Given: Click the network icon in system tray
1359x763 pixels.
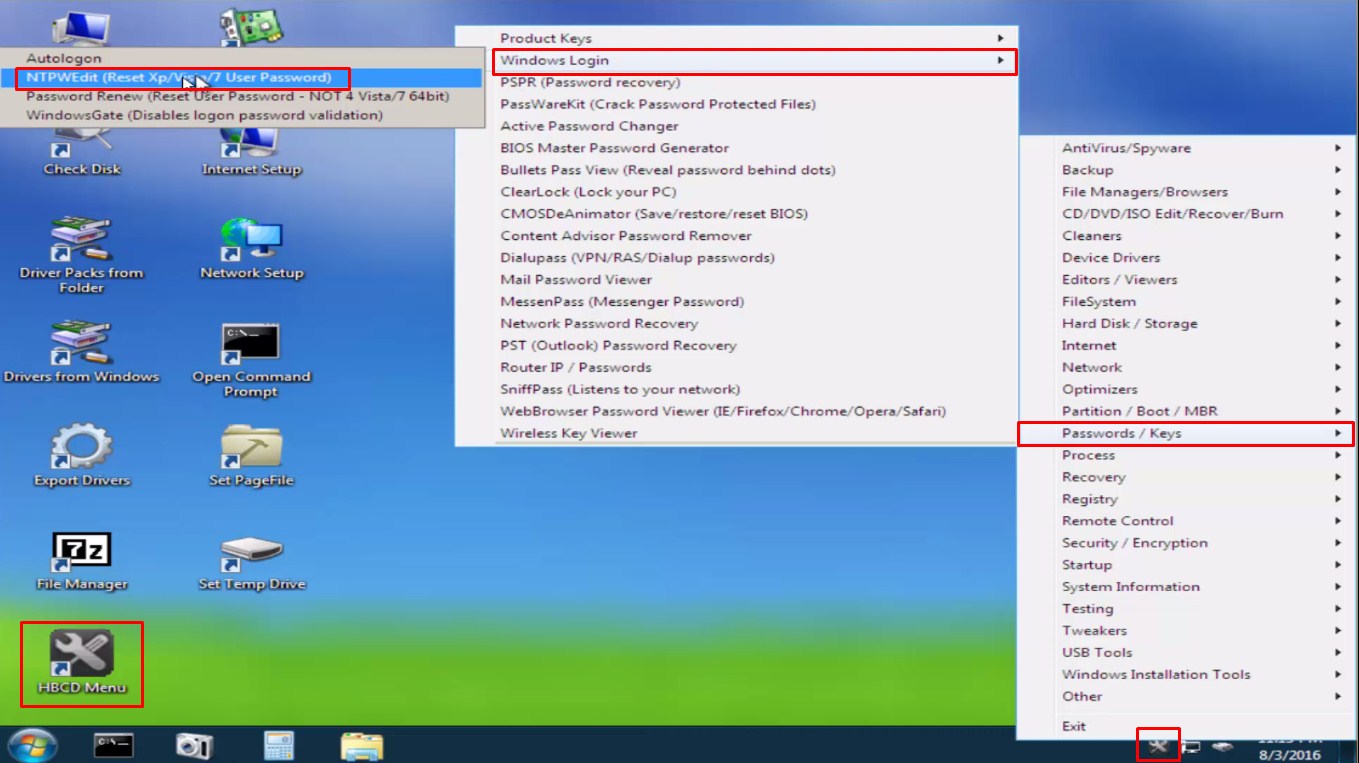Looking at the screenshot, I should 1191,746.
